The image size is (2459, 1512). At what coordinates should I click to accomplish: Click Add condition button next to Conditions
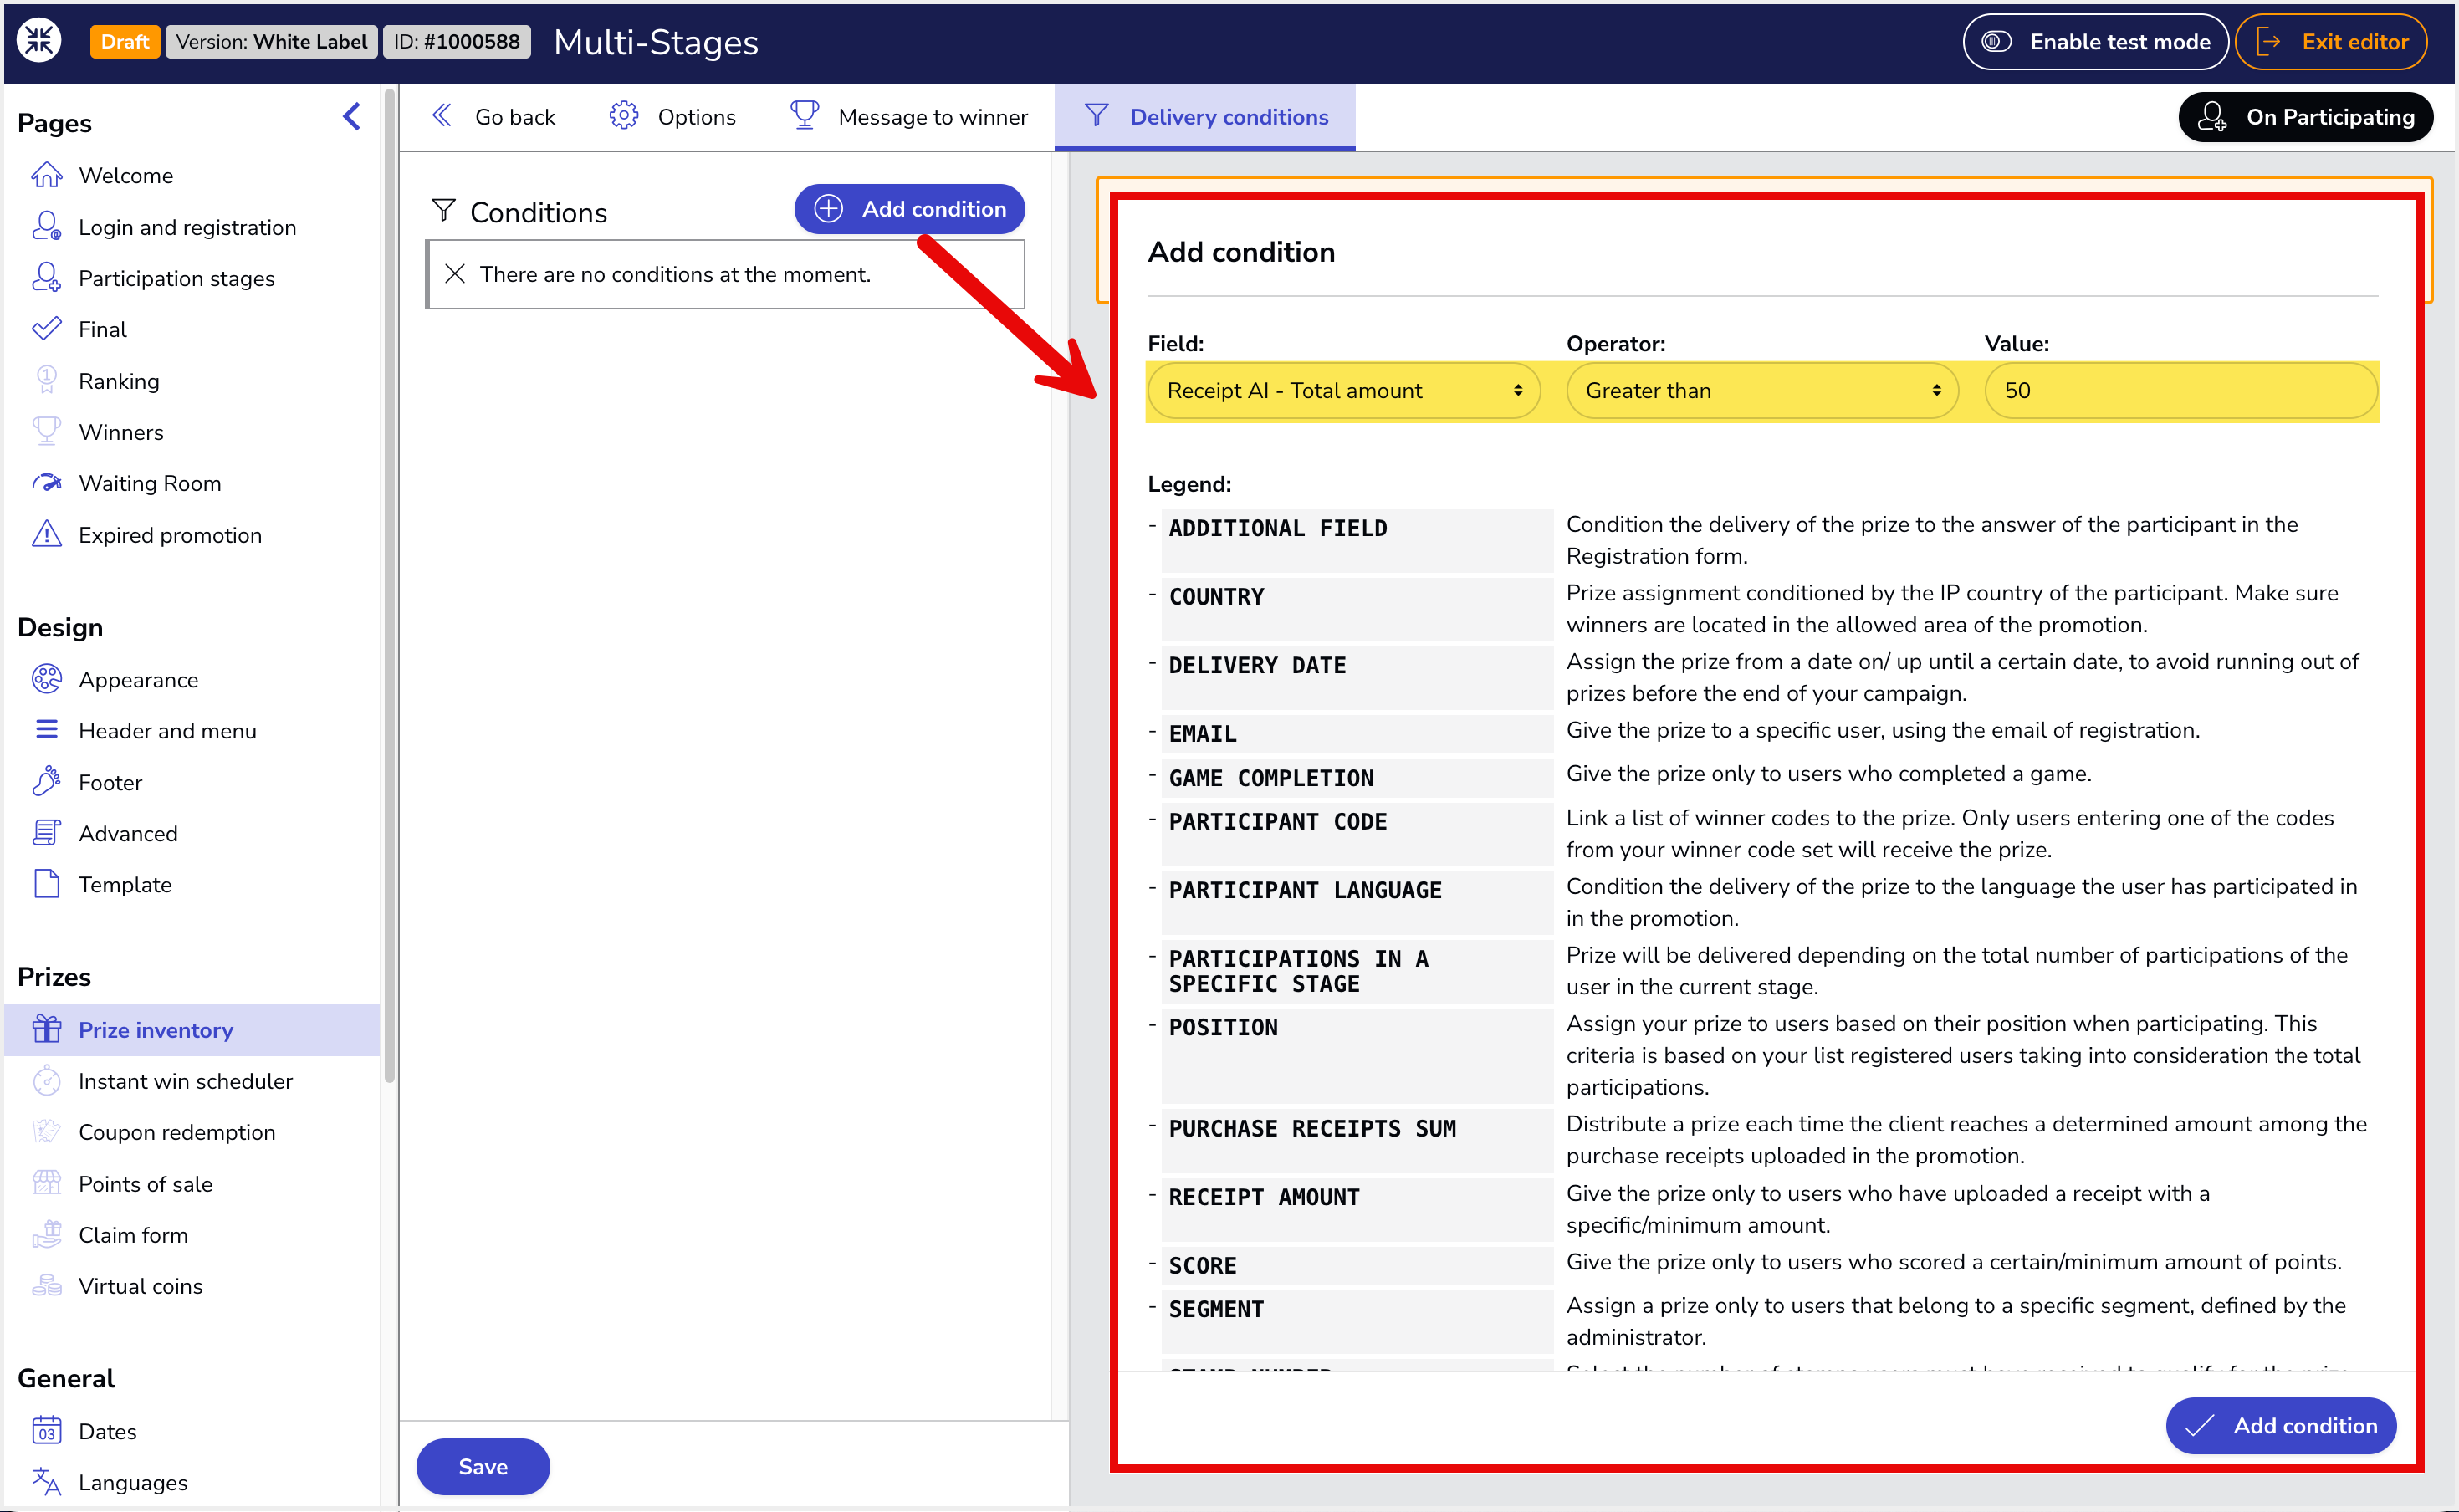(x=909, y=209)
